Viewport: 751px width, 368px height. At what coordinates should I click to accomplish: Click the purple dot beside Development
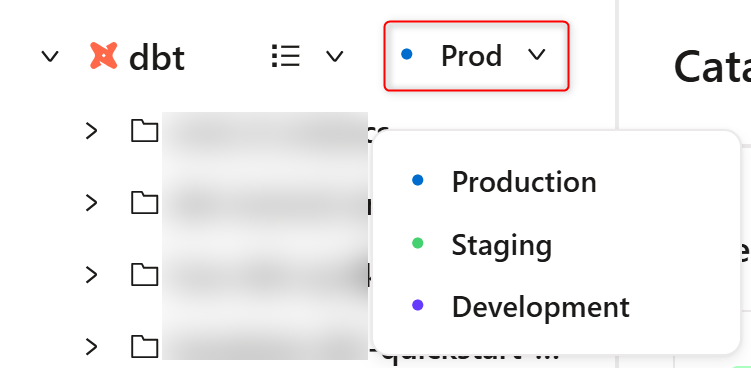pyautogui.click(x=418, y=305)
